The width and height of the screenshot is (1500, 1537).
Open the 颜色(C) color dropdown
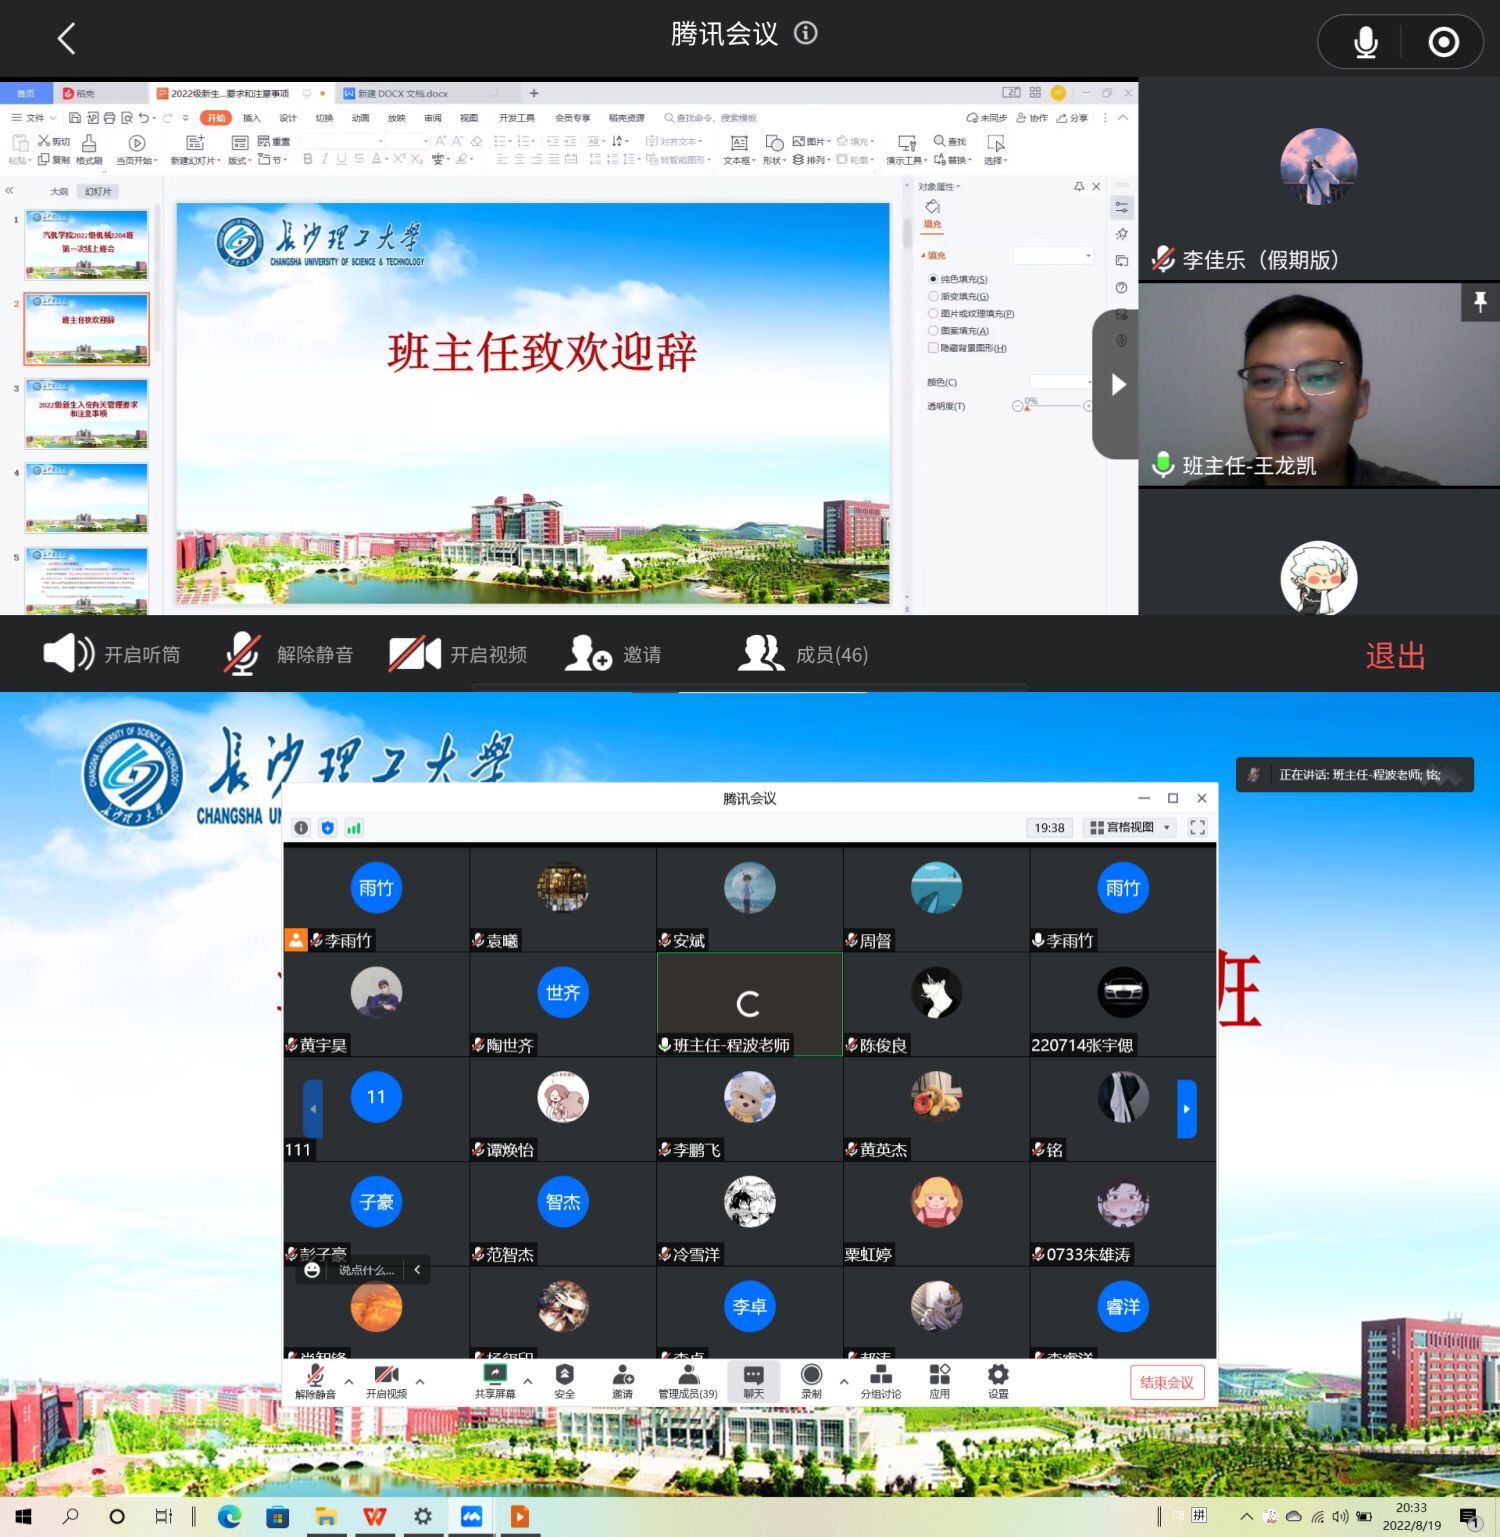point(1060,382)
